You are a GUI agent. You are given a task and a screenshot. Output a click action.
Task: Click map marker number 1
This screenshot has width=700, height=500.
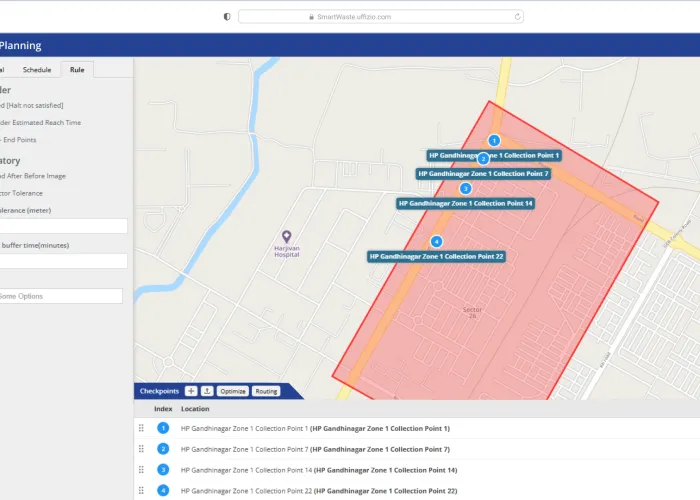click(x=494, y=141)
